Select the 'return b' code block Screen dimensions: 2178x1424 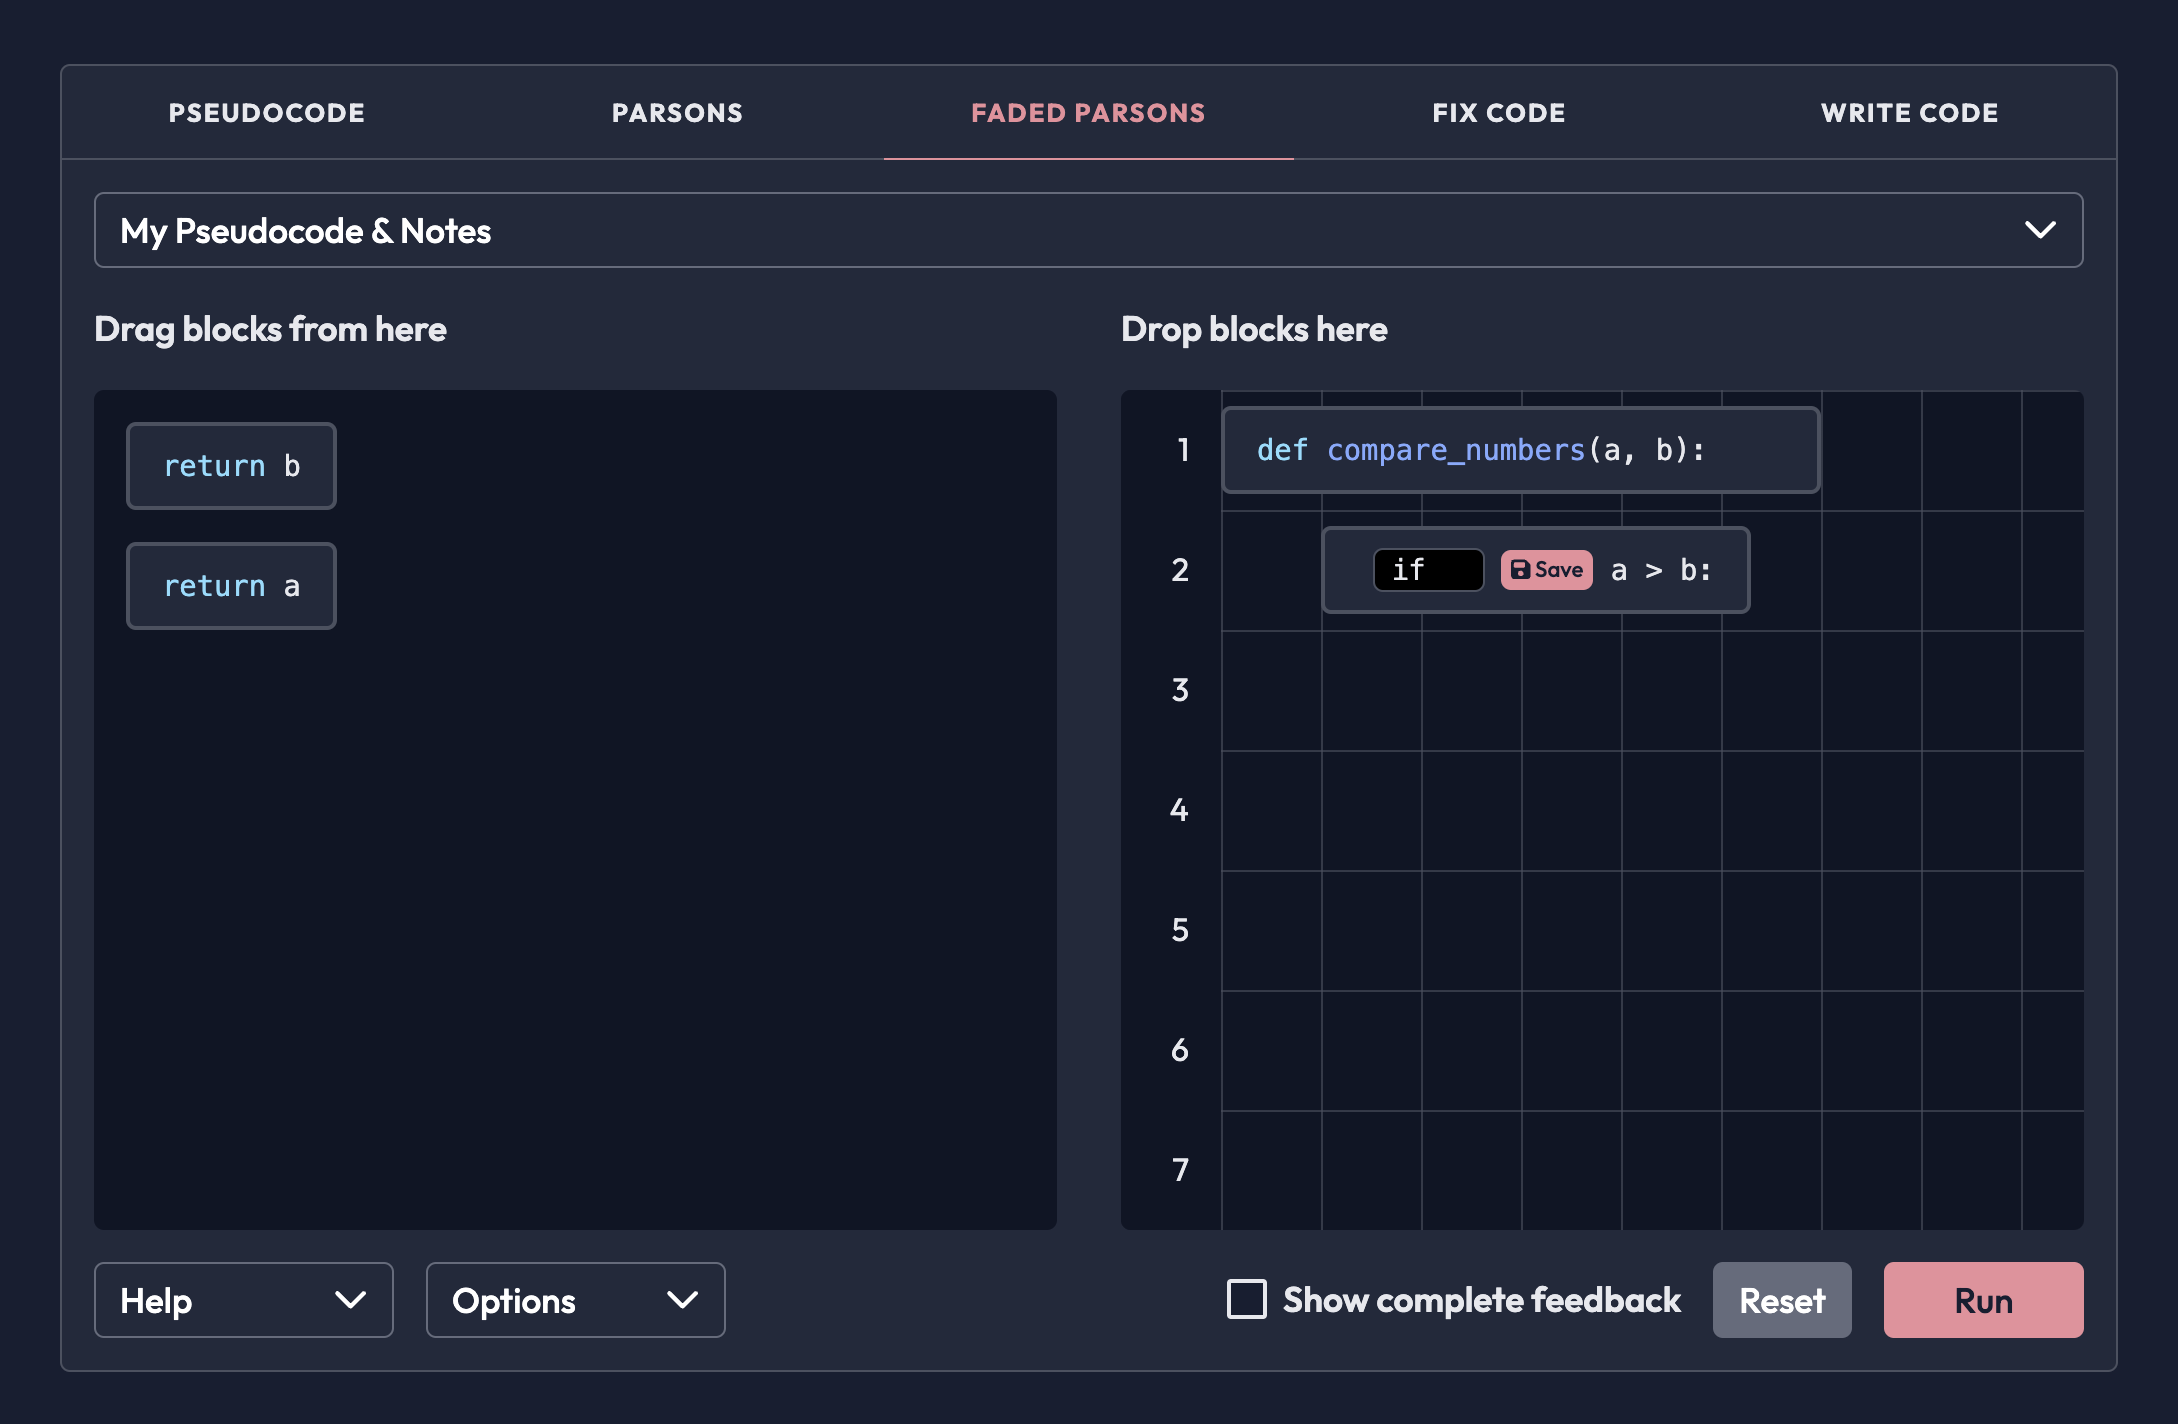[x=231, y=466]
